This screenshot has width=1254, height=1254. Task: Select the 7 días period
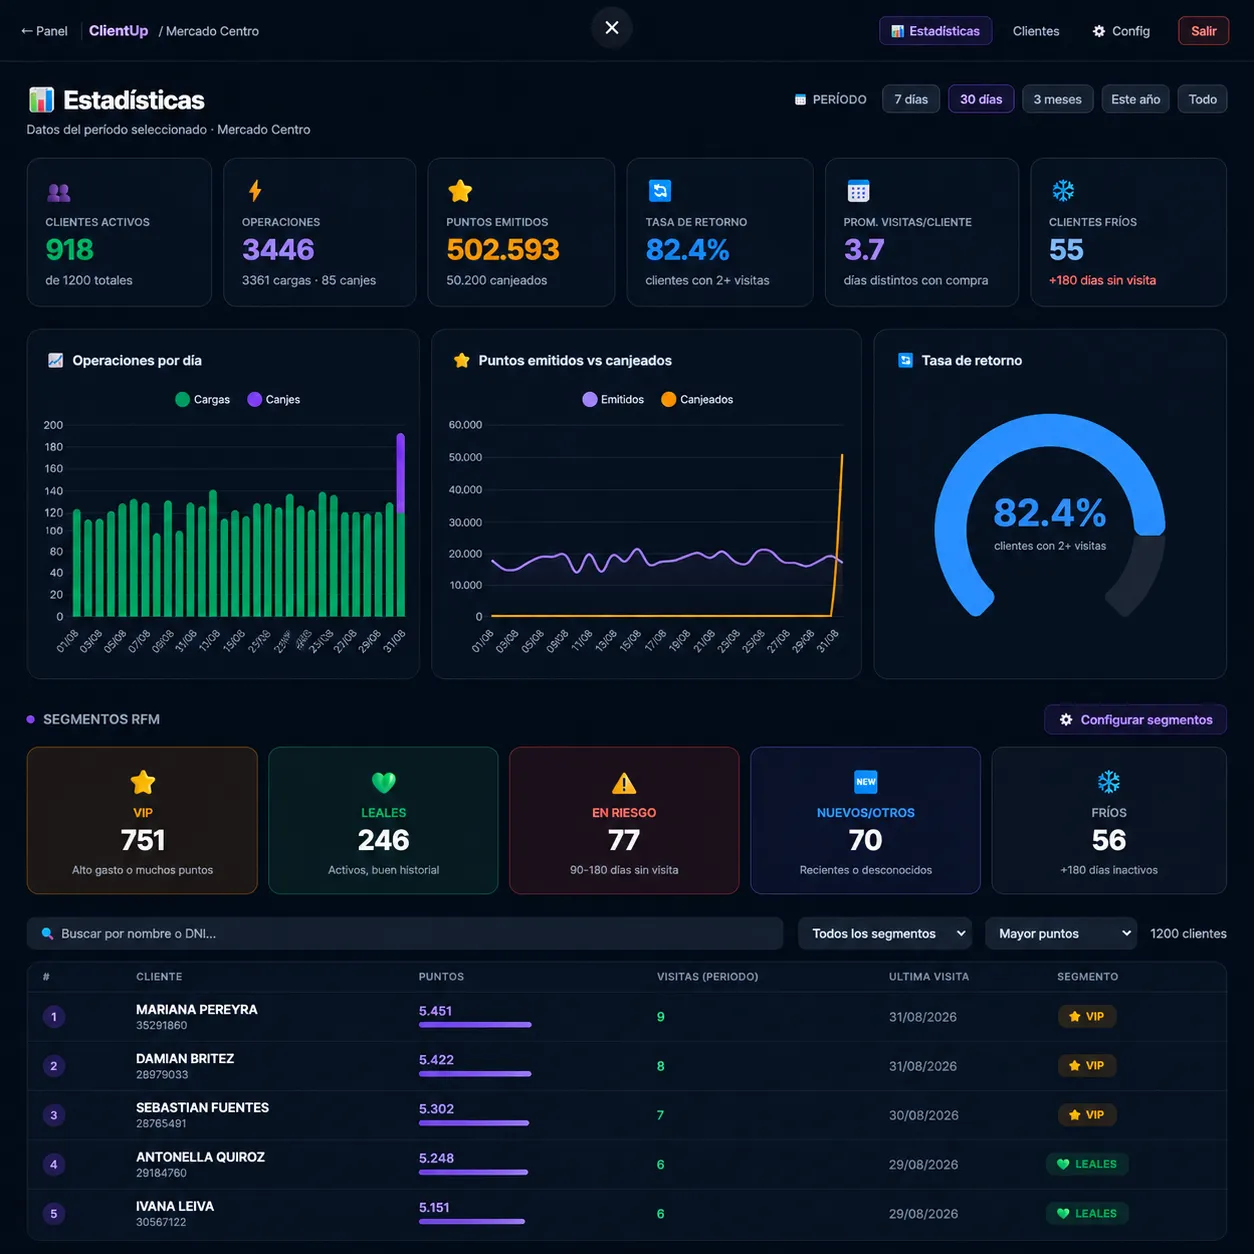click(x=911, y=99)
